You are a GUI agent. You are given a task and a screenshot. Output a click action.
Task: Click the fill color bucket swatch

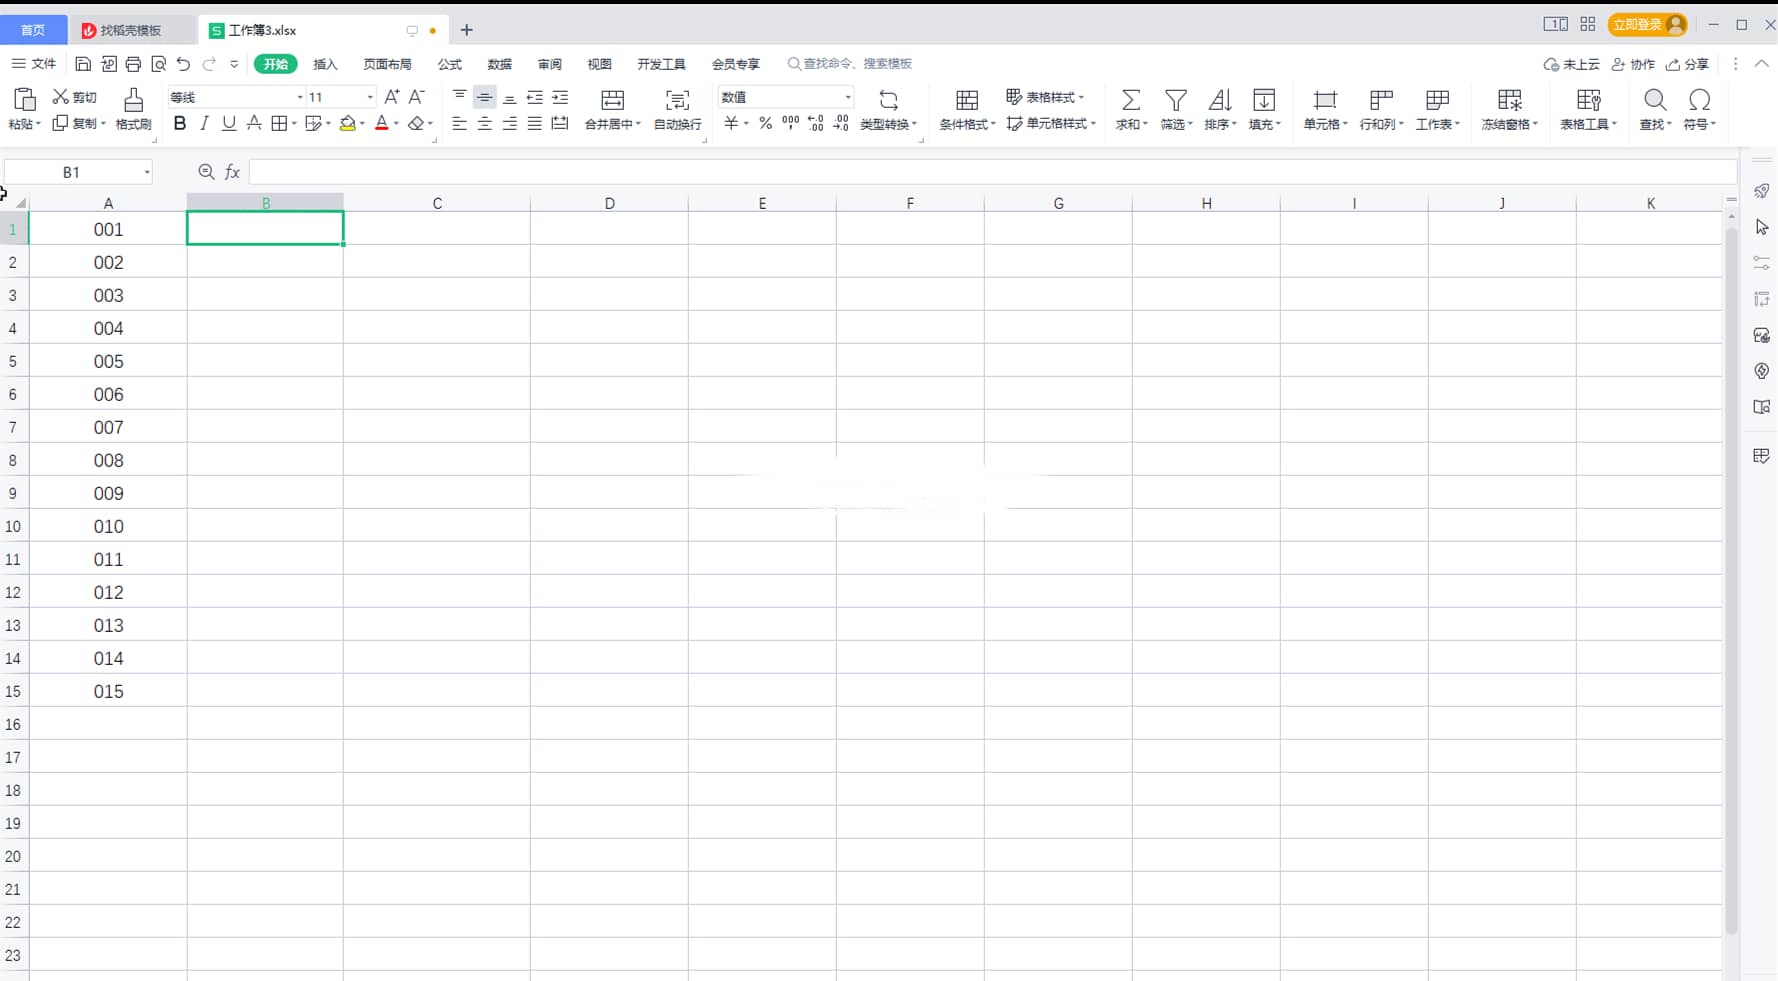(347, 123)
